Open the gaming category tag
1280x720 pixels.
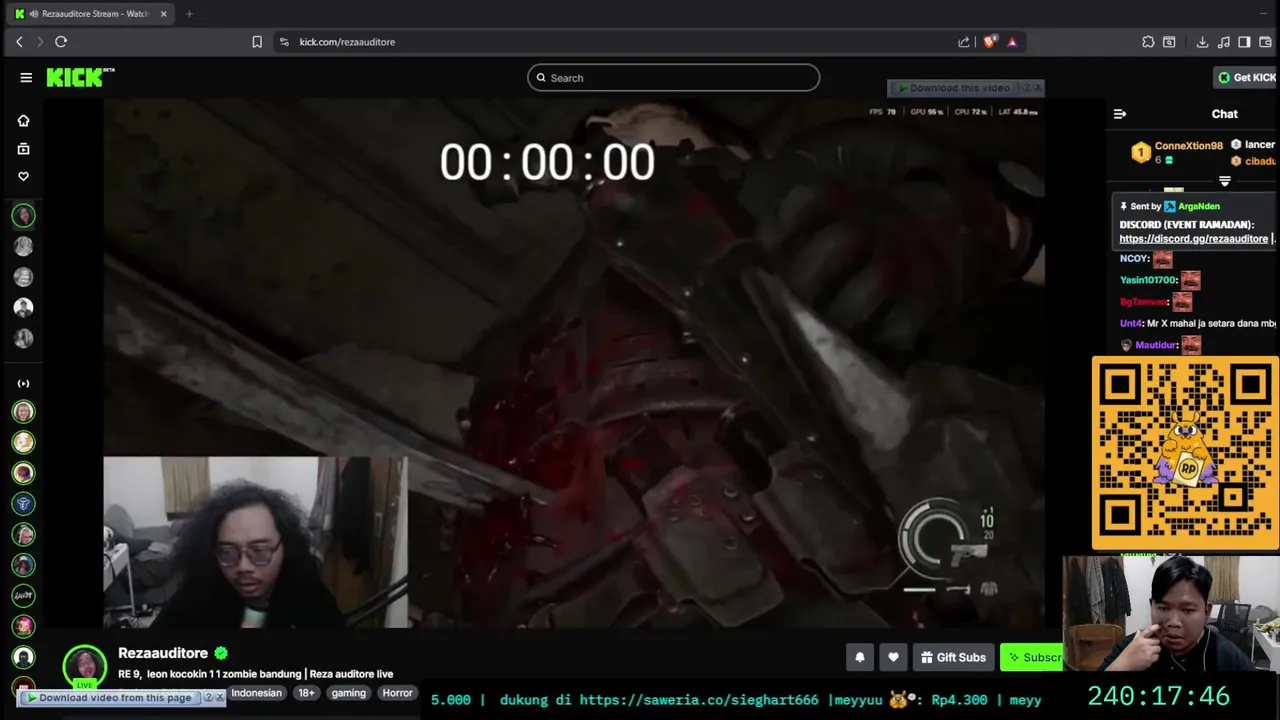pyautogui.click(x=349, y=693)
